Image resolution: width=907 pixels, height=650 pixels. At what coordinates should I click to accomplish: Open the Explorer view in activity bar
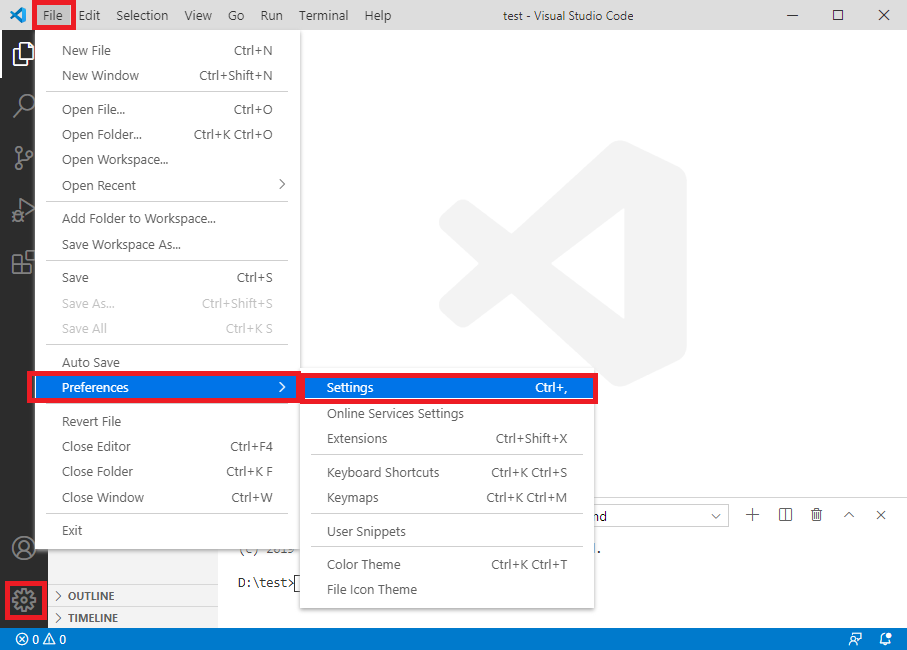coord(23,54)
